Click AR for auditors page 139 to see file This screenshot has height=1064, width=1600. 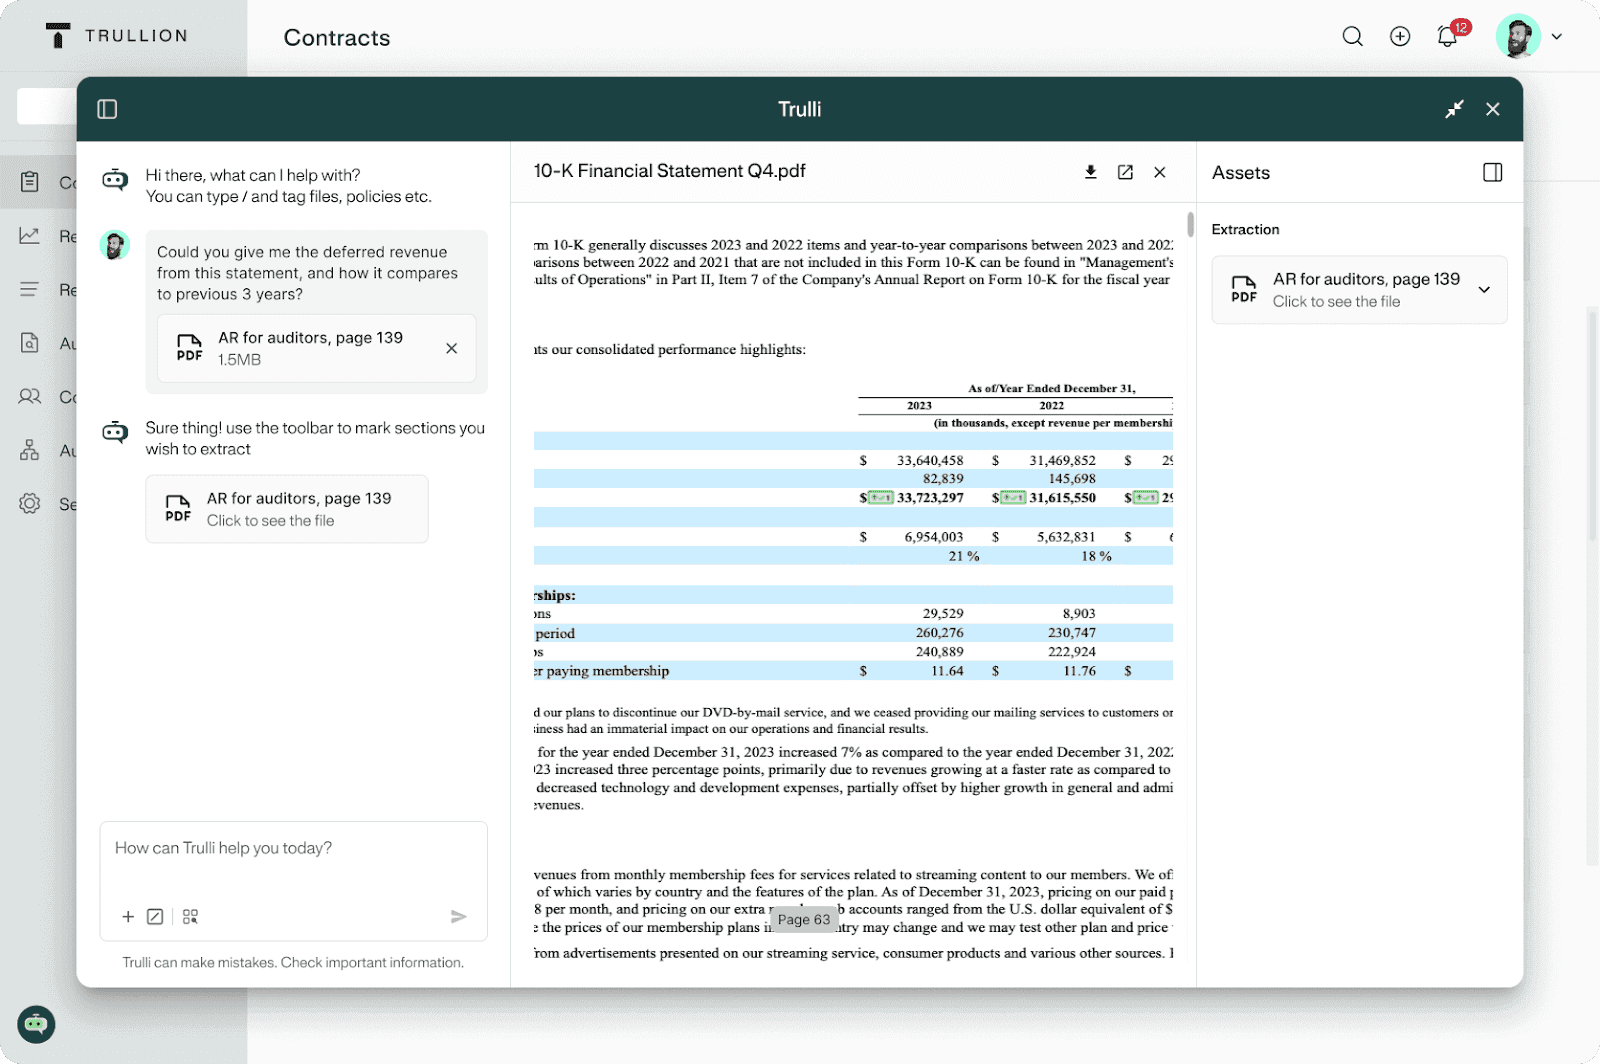(287, 509)
